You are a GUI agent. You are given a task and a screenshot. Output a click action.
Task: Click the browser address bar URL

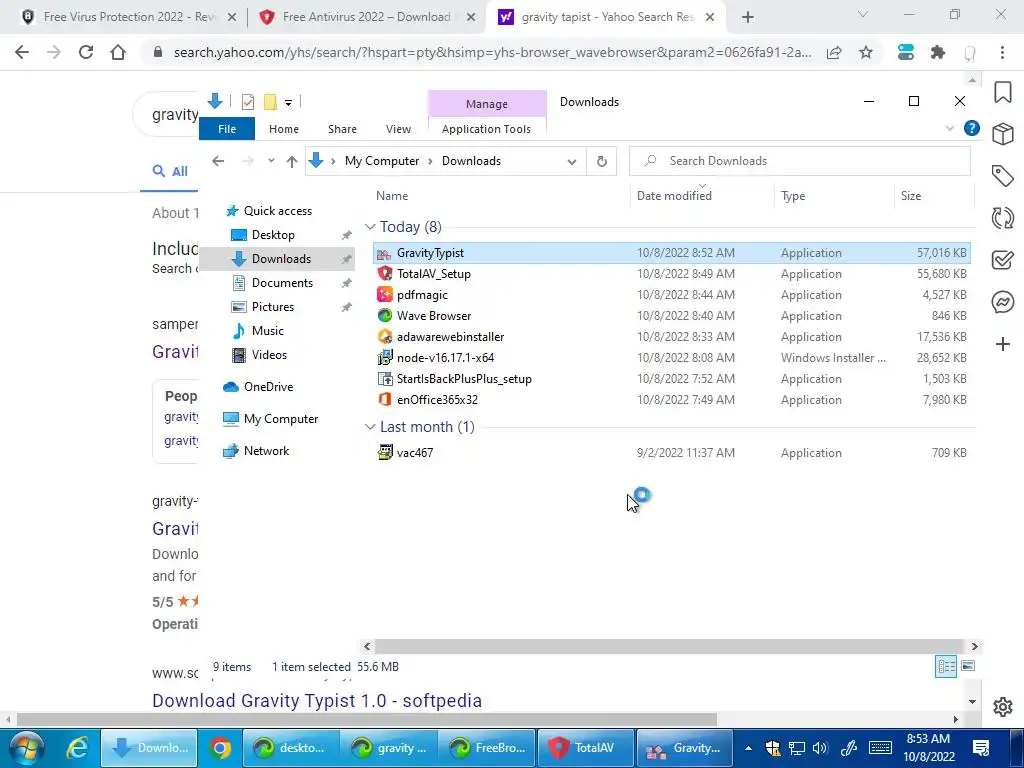click(x=492, y=52)
